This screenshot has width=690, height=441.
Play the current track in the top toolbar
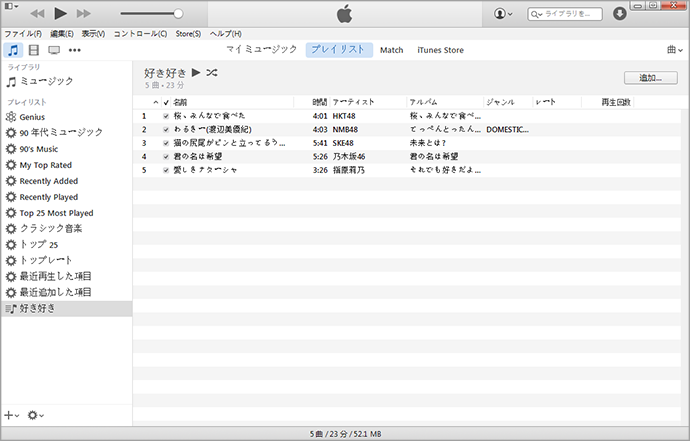60,14
